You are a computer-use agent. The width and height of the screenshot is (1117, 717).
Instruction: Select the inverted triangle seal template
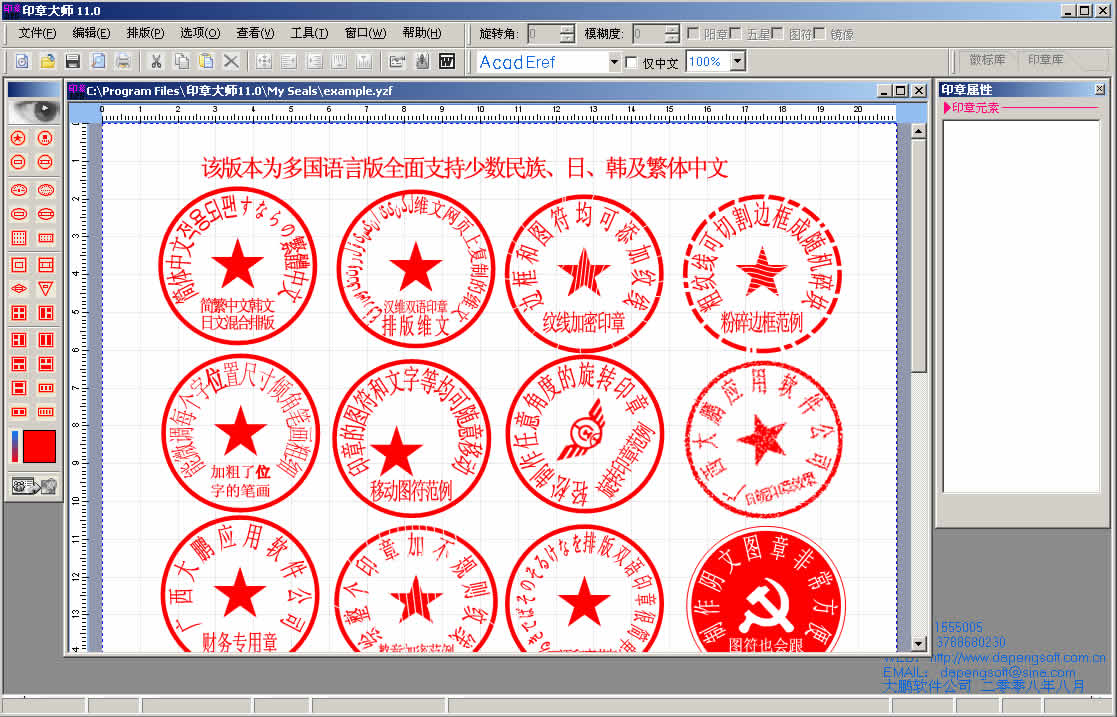tap(45, 289)
